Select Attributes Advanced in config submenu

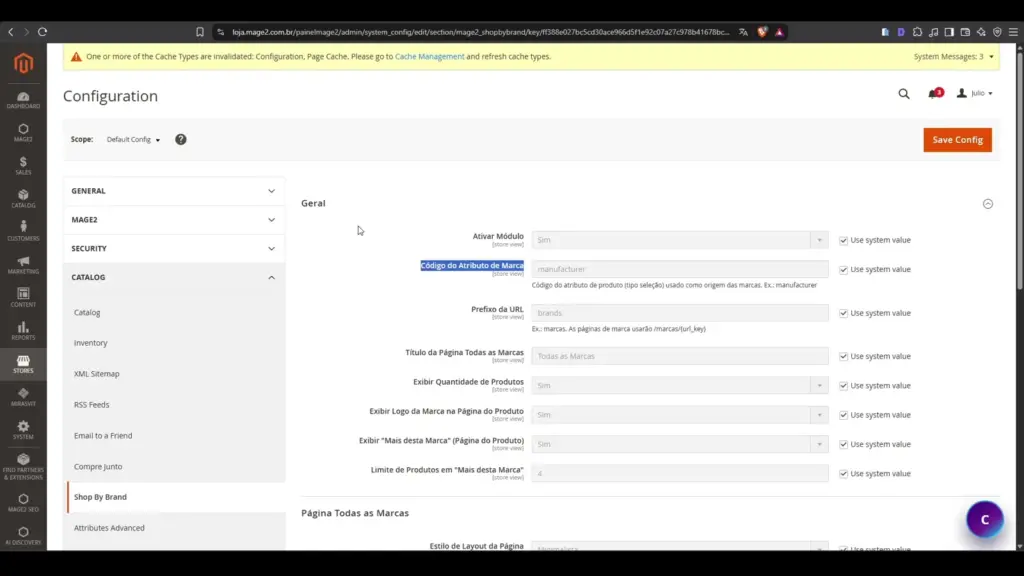click(x=109, y=528)
